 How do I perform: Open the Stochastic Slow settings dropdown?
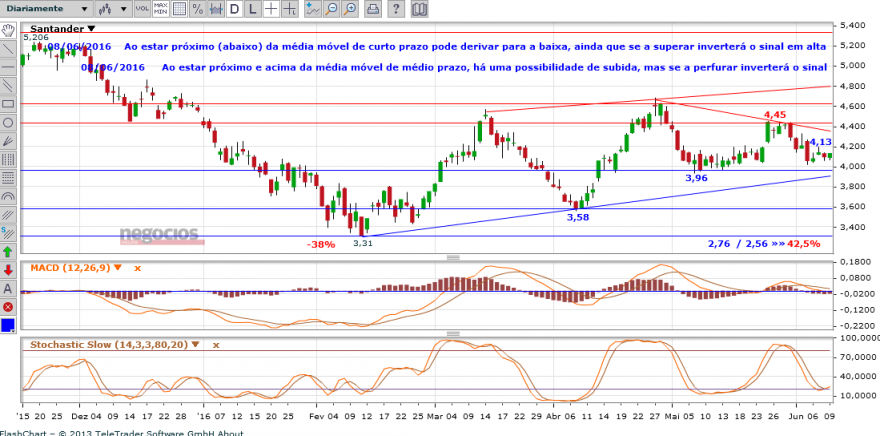tap(195, 345)
